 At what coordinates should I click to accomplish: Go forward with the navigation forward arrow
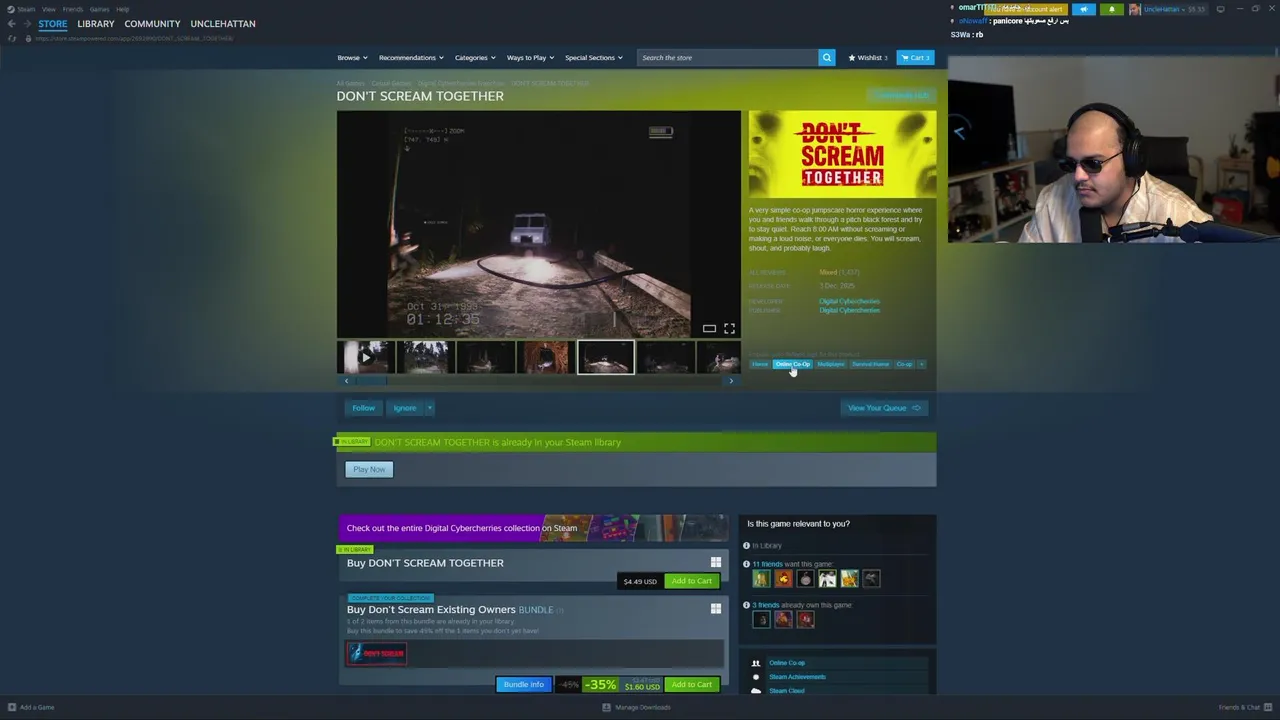pos(27,24)
